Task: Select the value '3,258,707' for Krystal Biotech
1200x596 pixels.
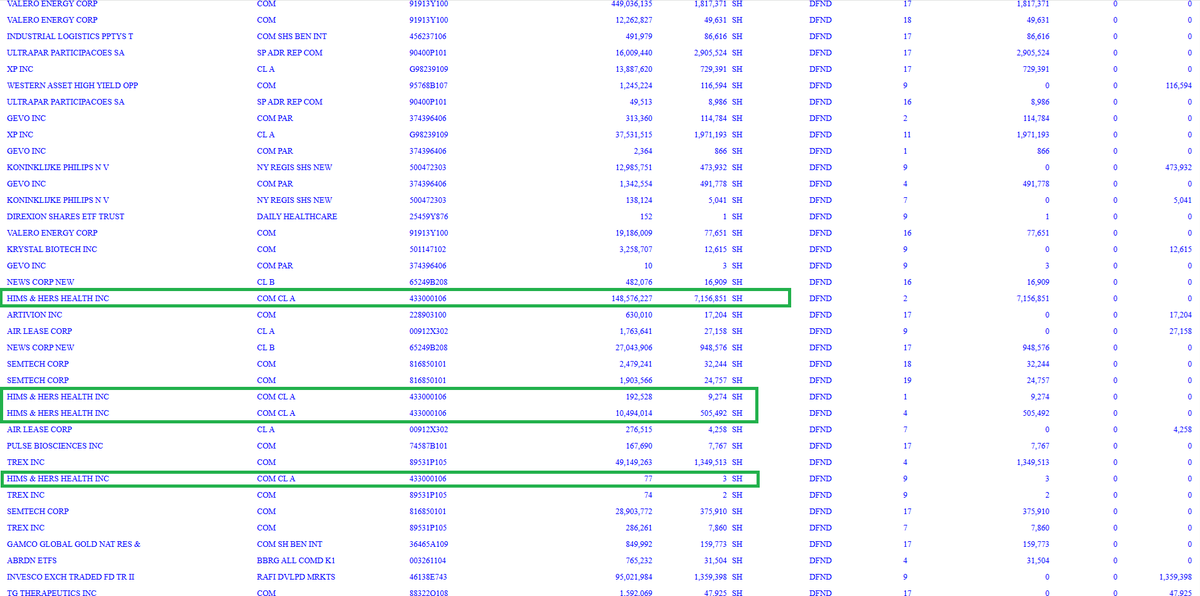Action: click(x=635, y=249)
